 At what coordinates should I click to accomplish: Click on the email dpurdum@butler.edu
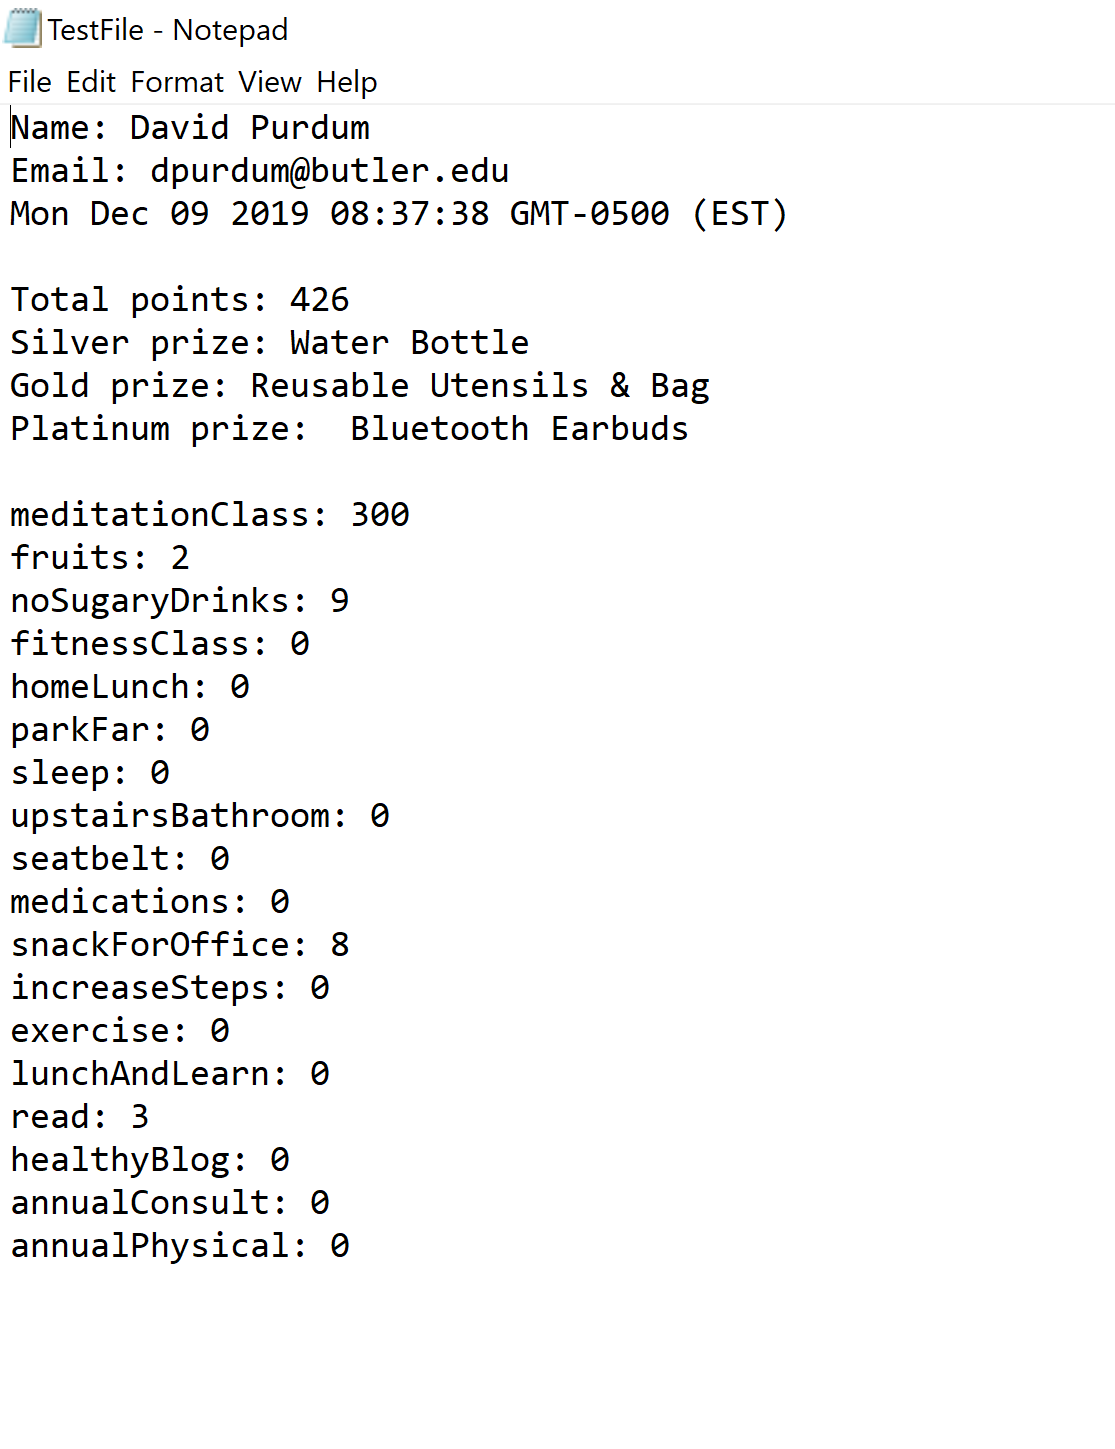coord(329,171)
